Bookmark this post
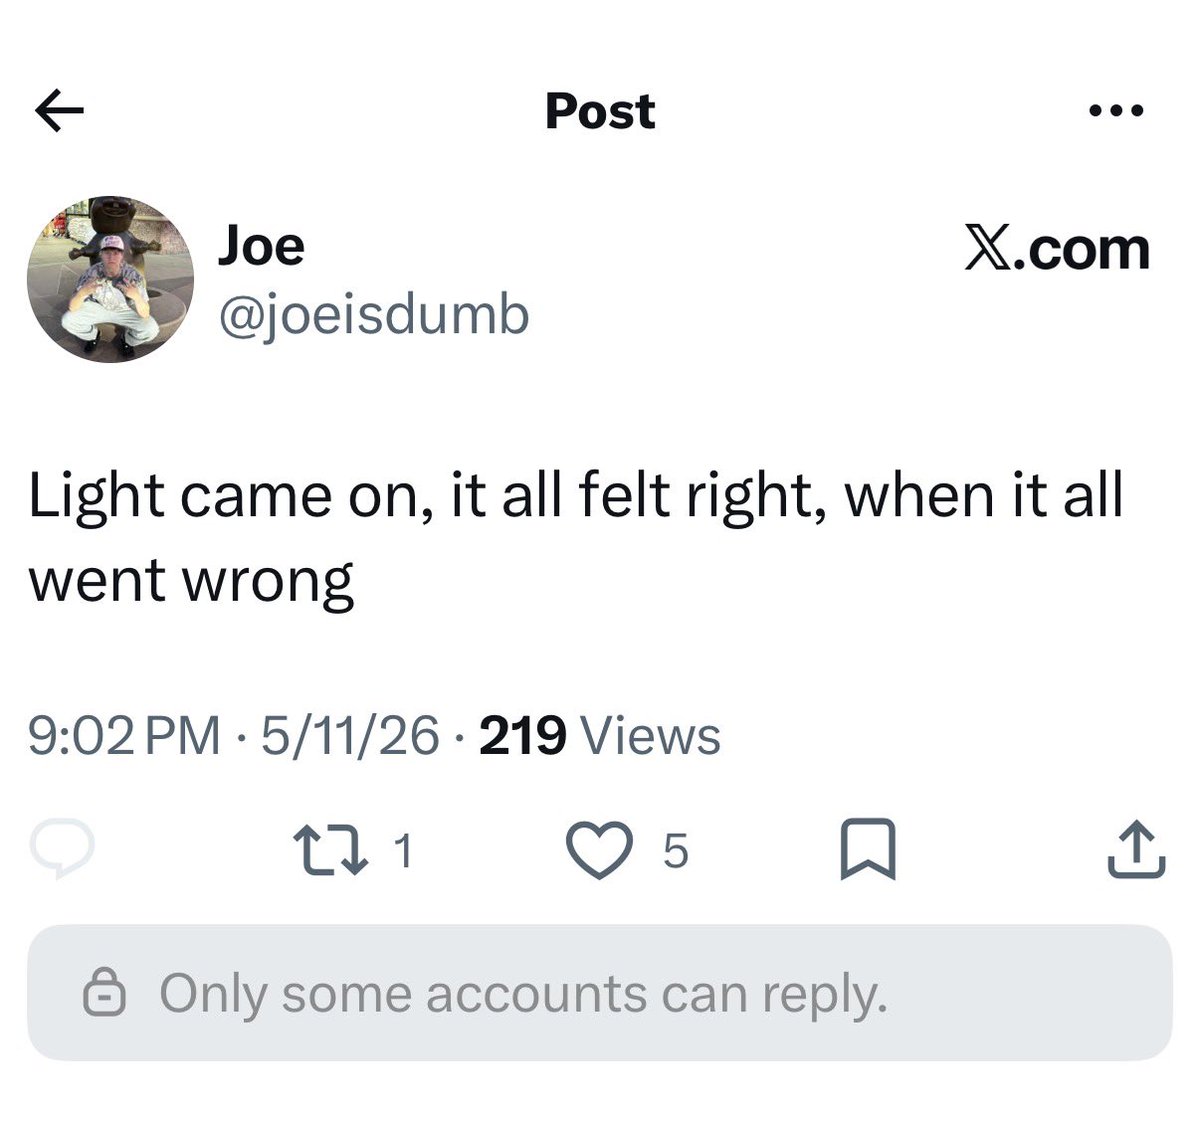The height and width of the screenshot is (1121, 1200). [868, 850]
